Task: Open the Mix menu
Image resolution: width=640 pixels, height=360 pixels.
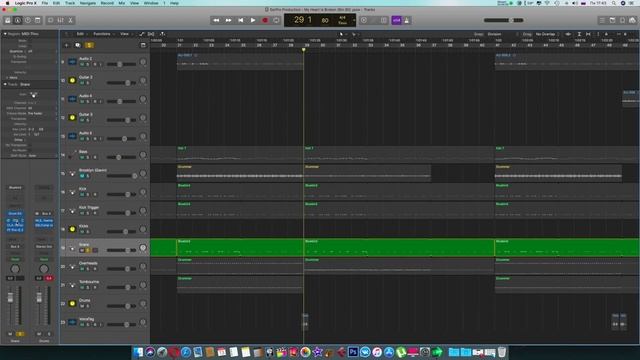Action: click(122, 3)
